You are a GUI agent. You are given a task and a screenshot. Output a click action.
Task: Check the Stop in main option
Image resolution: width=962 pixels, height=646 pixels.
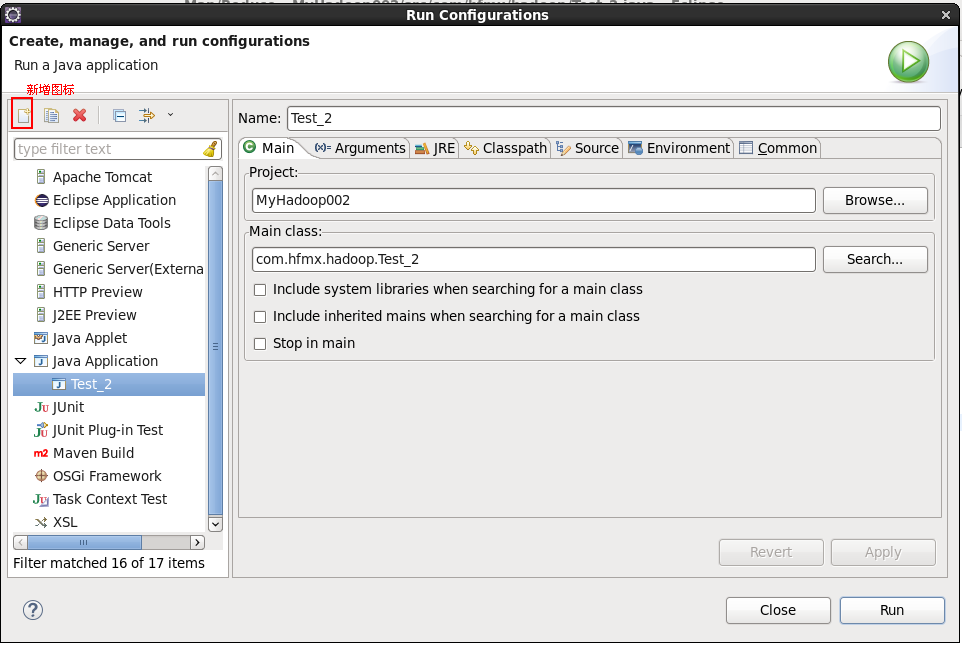[260, 344]
